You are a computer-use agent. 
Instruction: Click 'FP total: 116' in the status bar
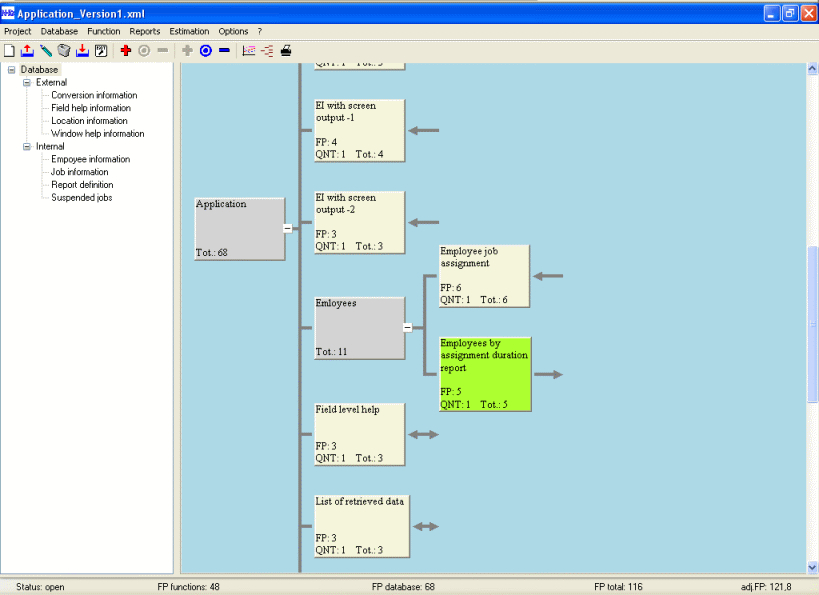(x=618, y=587)
